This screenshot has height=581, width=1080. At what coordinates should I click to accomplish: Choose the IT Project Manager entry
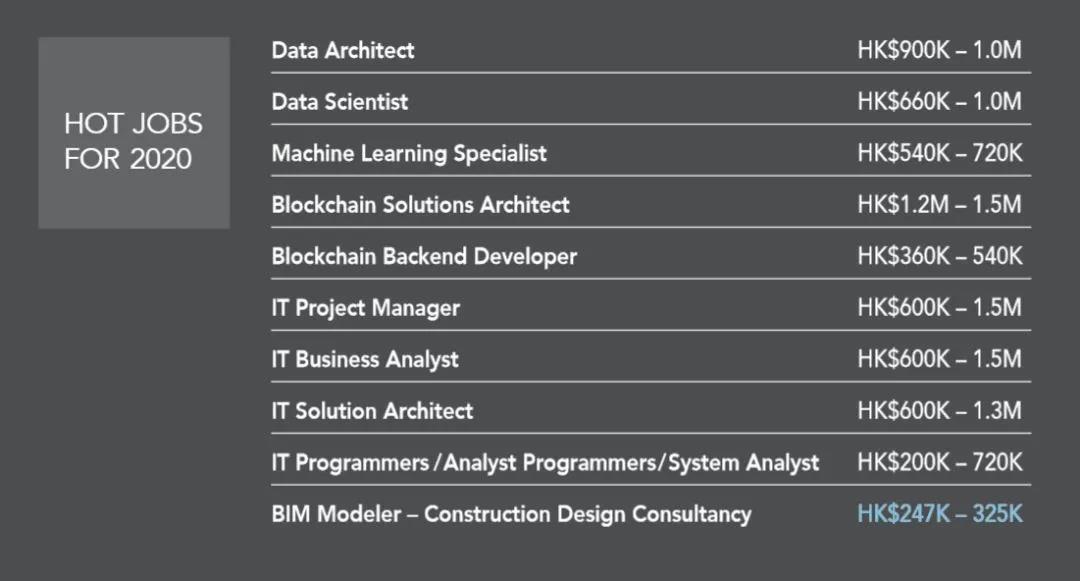366,308
